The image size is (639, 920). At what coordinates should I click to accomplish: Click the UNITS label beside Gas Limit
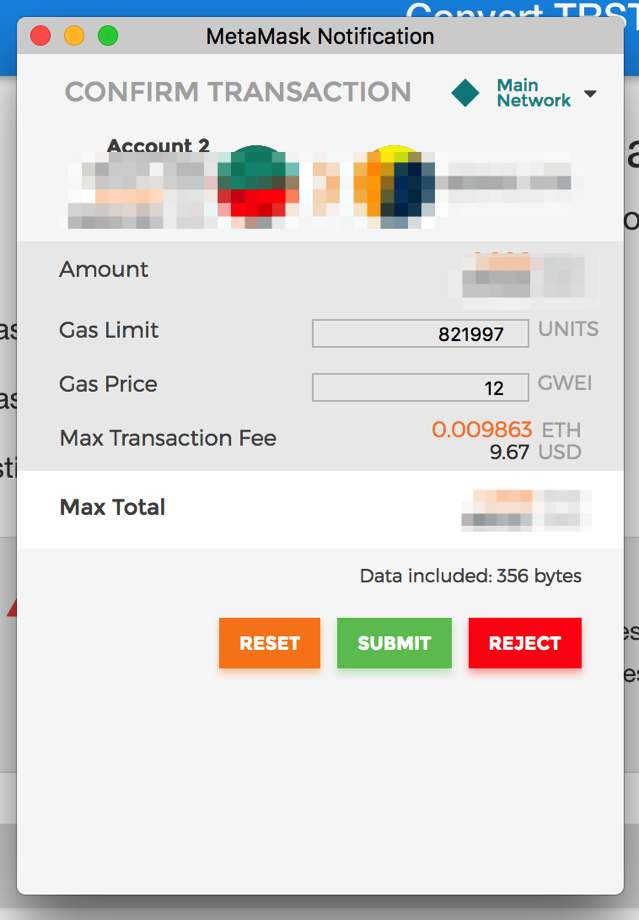tap(569, 329)
